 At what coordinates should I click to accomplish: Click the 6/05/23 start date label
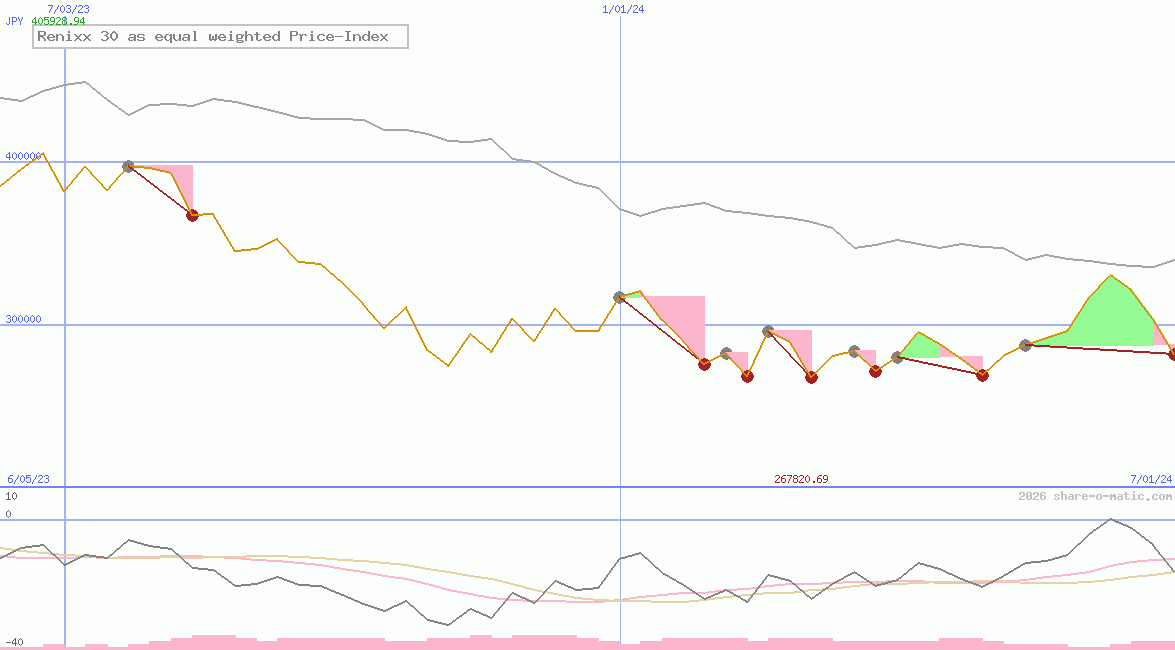point(28,479)
